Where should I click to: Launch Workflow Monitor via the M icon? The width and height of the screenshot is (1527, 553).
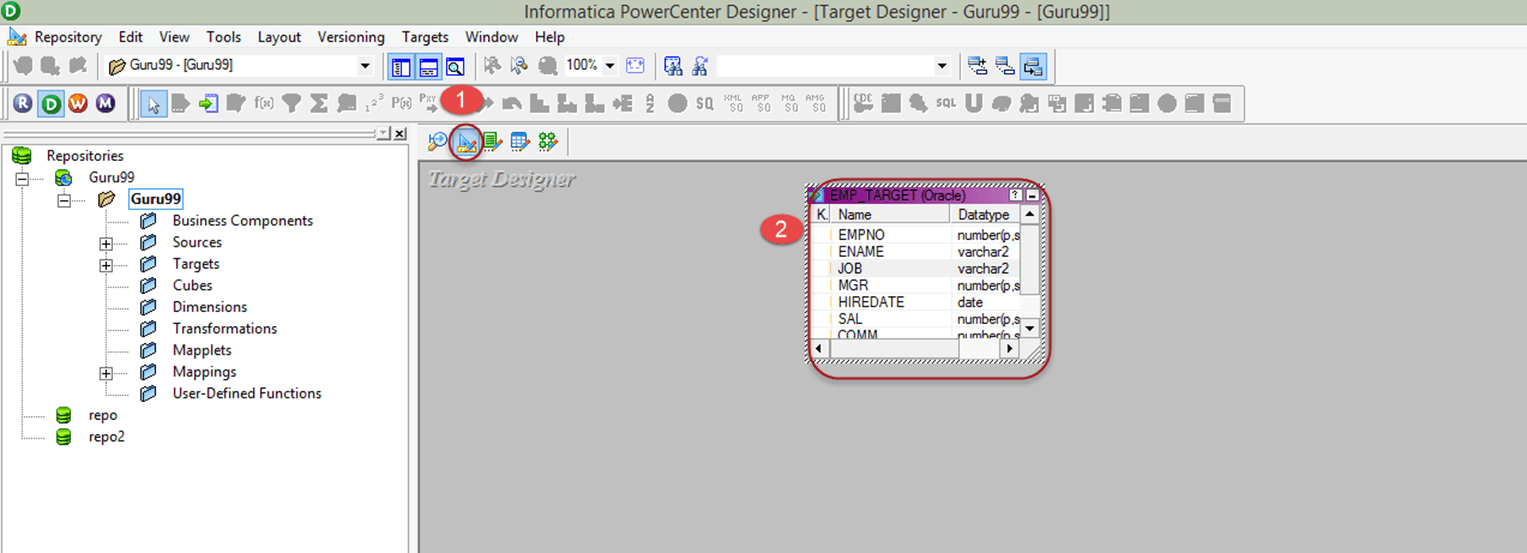click(x=105, y=103)
